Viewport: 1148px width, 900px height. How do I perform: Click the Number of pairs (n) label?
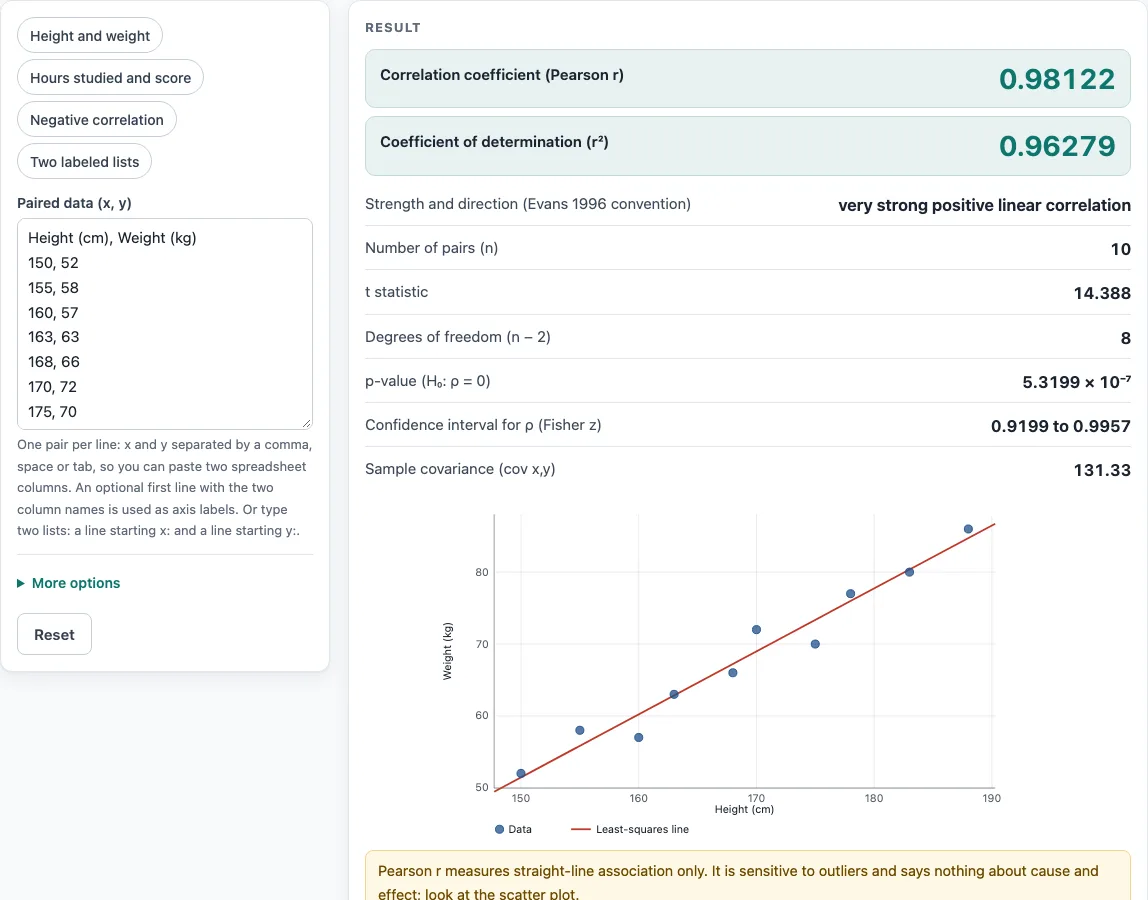[x=431, y=248]
